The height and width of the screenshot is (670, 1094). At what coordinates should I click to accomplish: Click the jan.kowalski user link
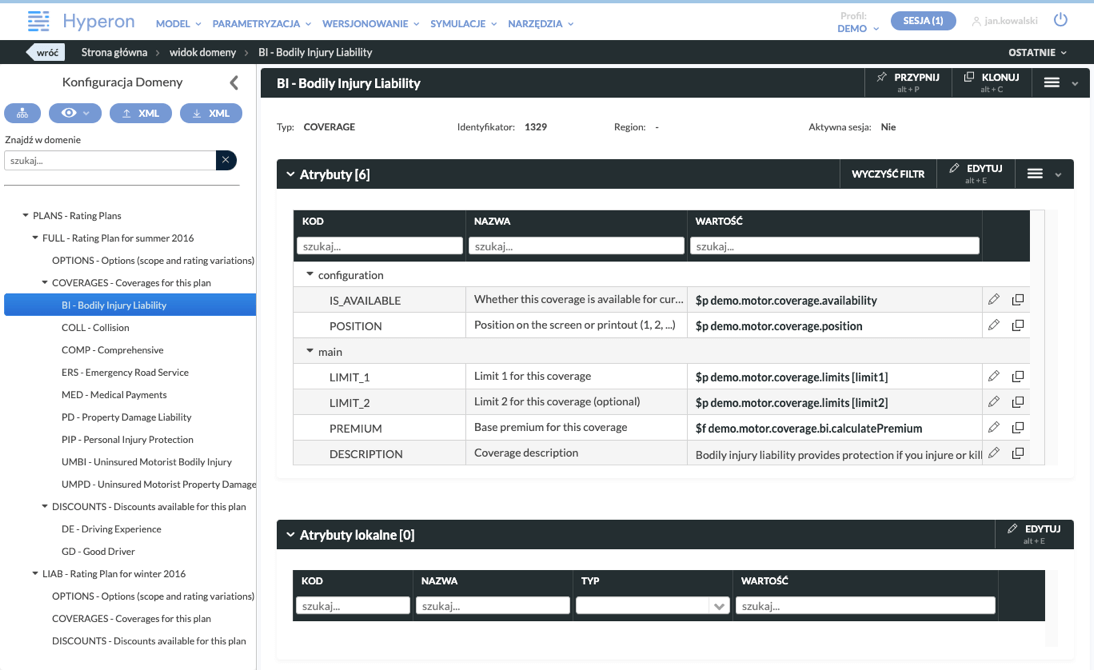click(x=1005, y=21)
